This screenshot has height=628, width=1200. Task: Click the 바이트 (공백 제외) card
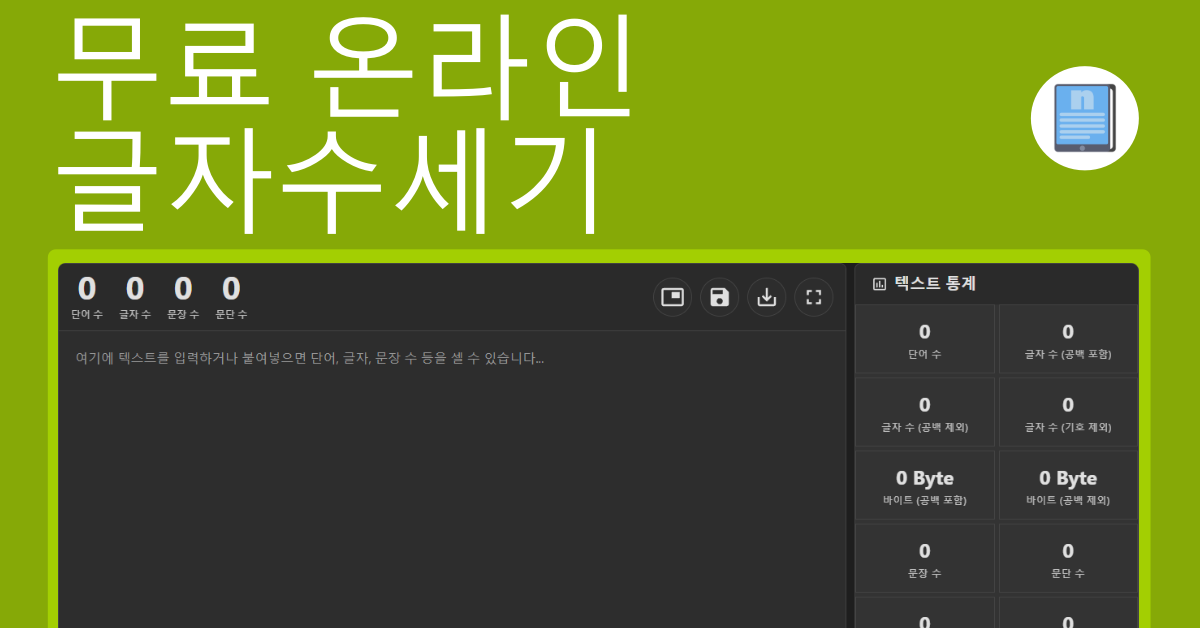[x=1068, y=485]
